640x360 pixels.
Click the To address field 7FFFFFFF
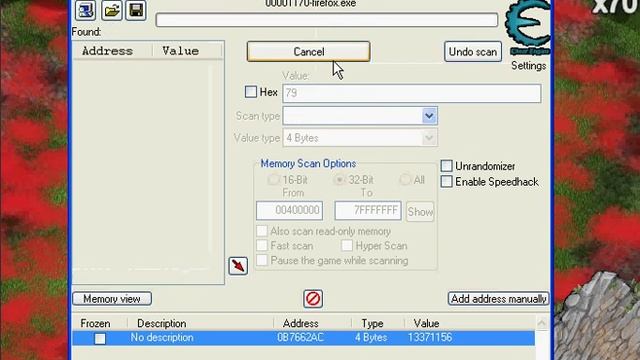coord(368,211)
